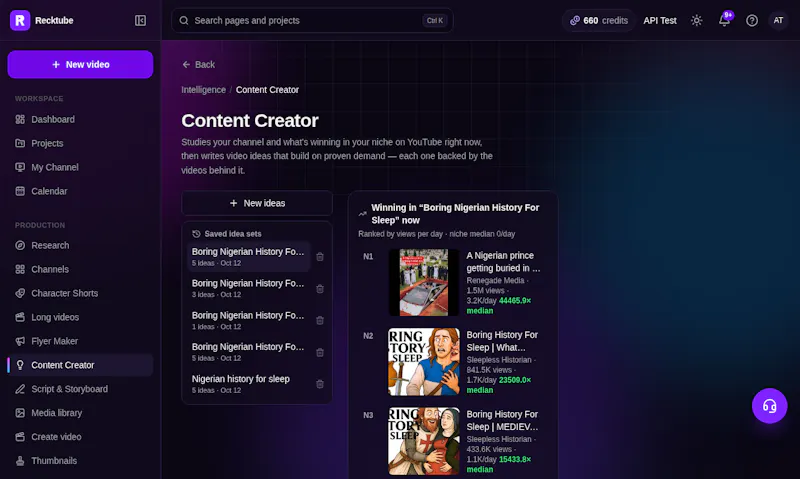This screenshot has height=479, width=800.
Task: Click the Thumbnails icon
Action: tap(20, 461)
